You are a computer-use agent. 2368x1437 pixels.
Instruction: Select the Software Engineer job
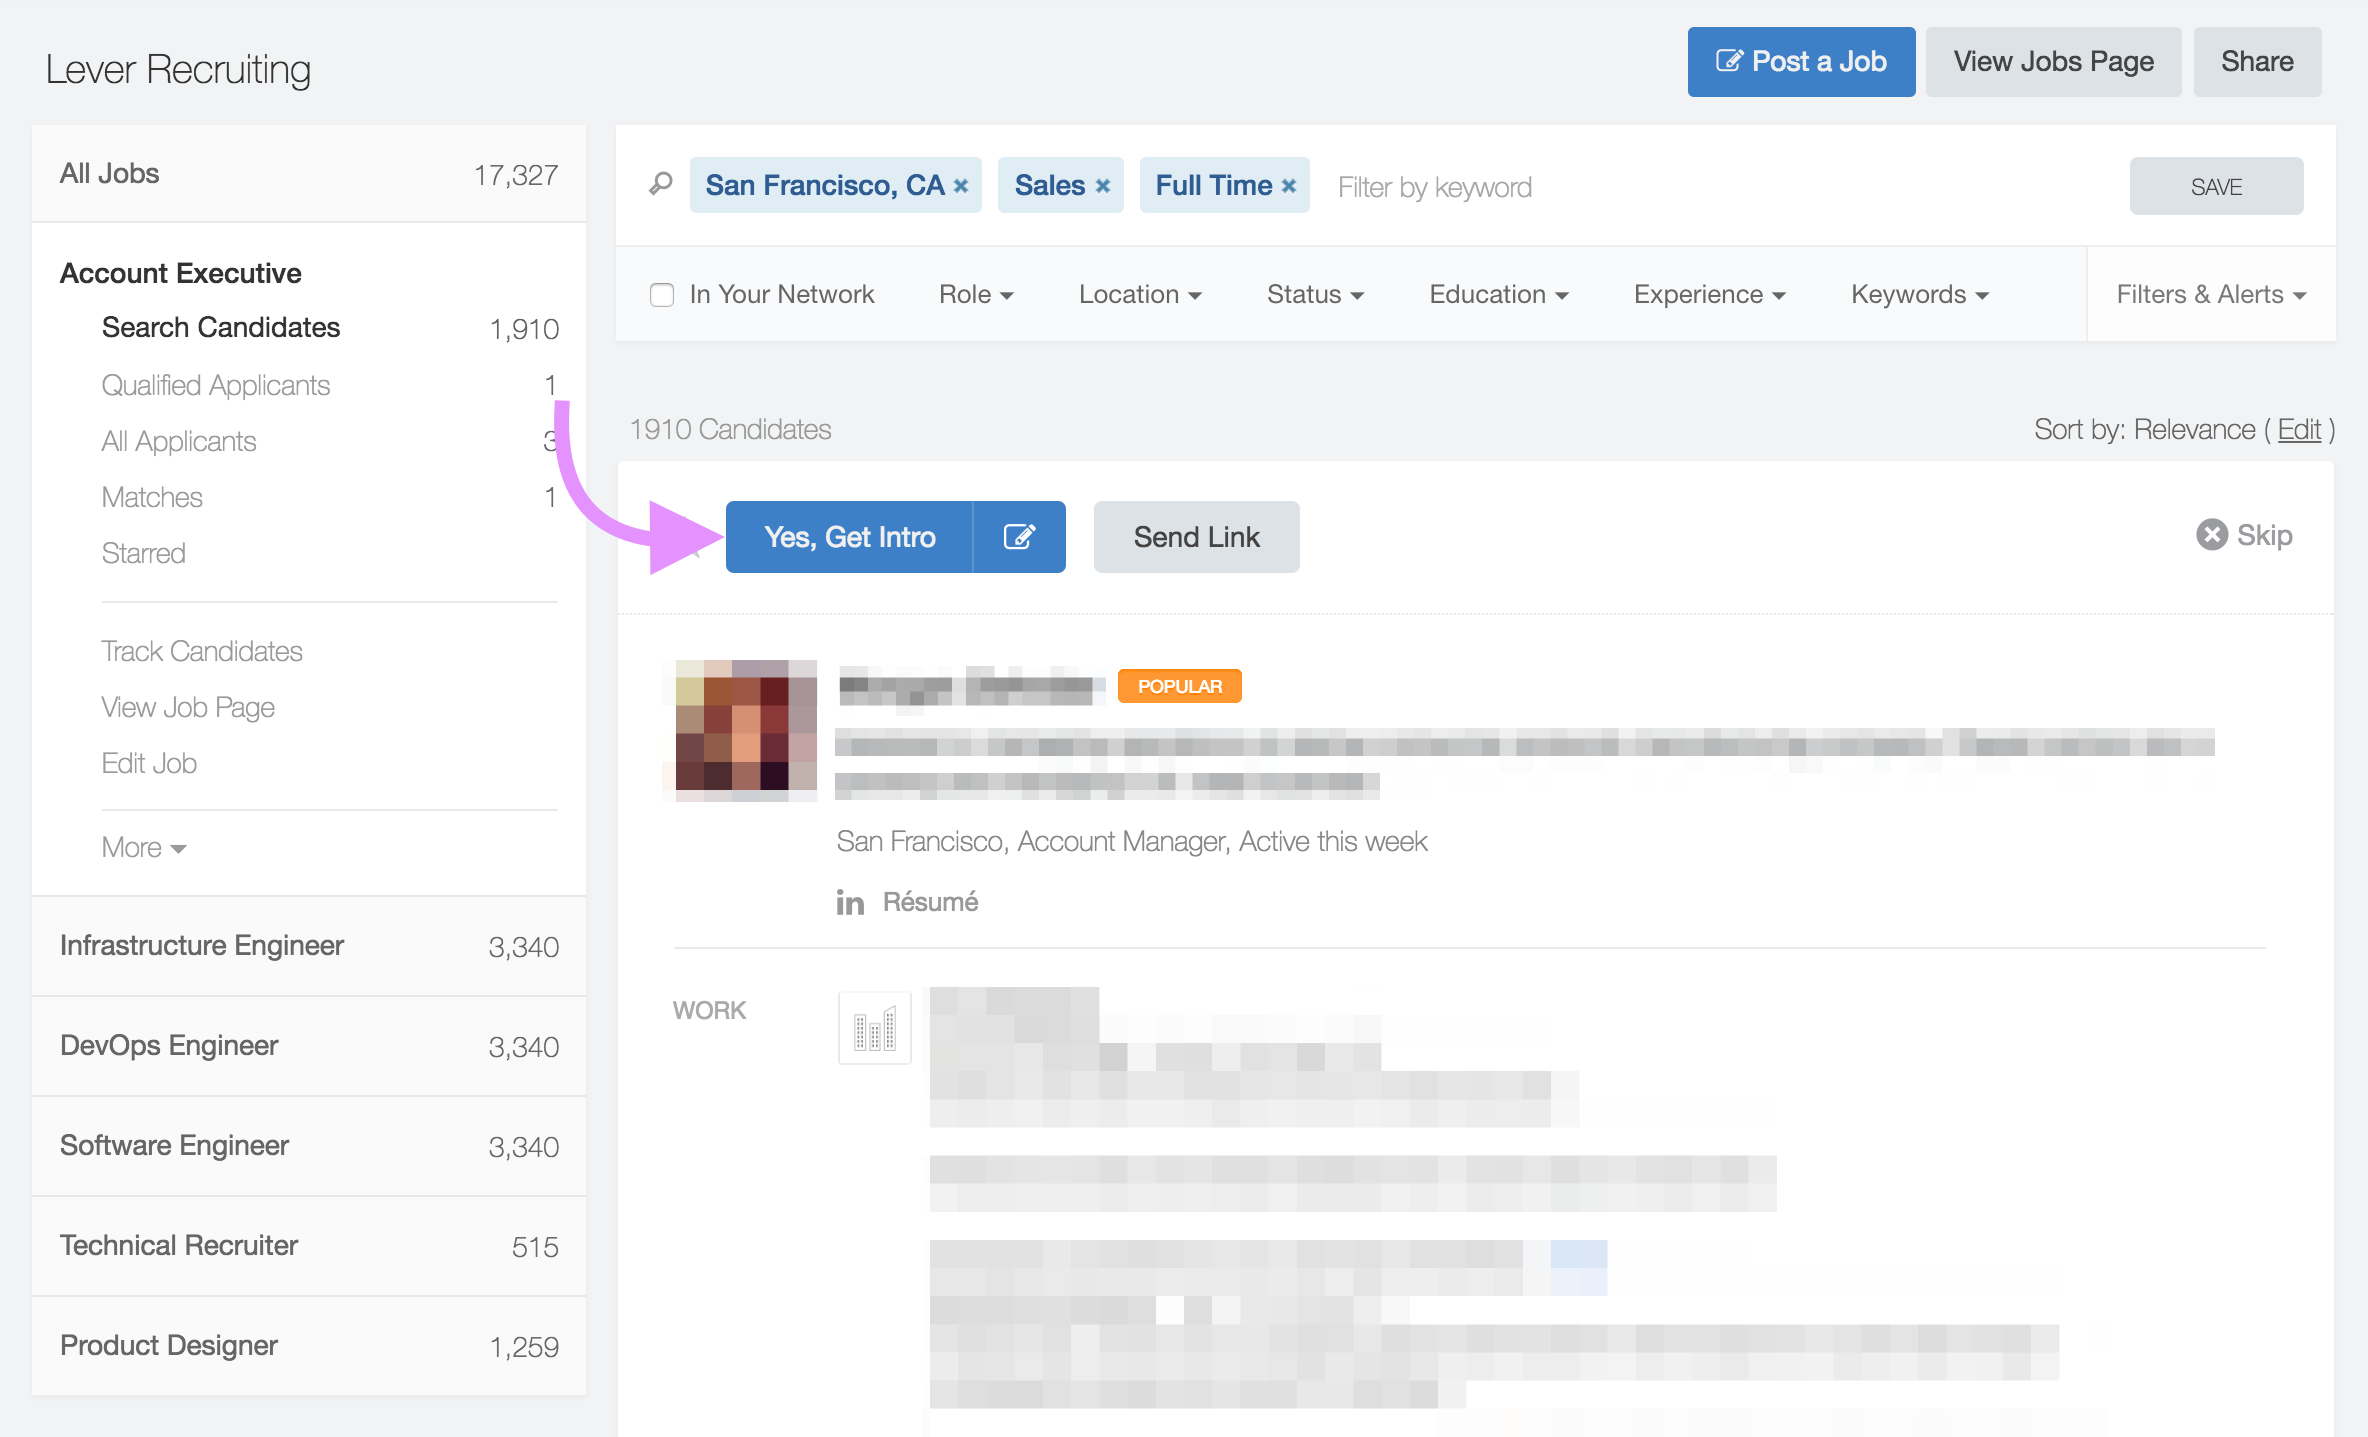tap(309, 1146)
